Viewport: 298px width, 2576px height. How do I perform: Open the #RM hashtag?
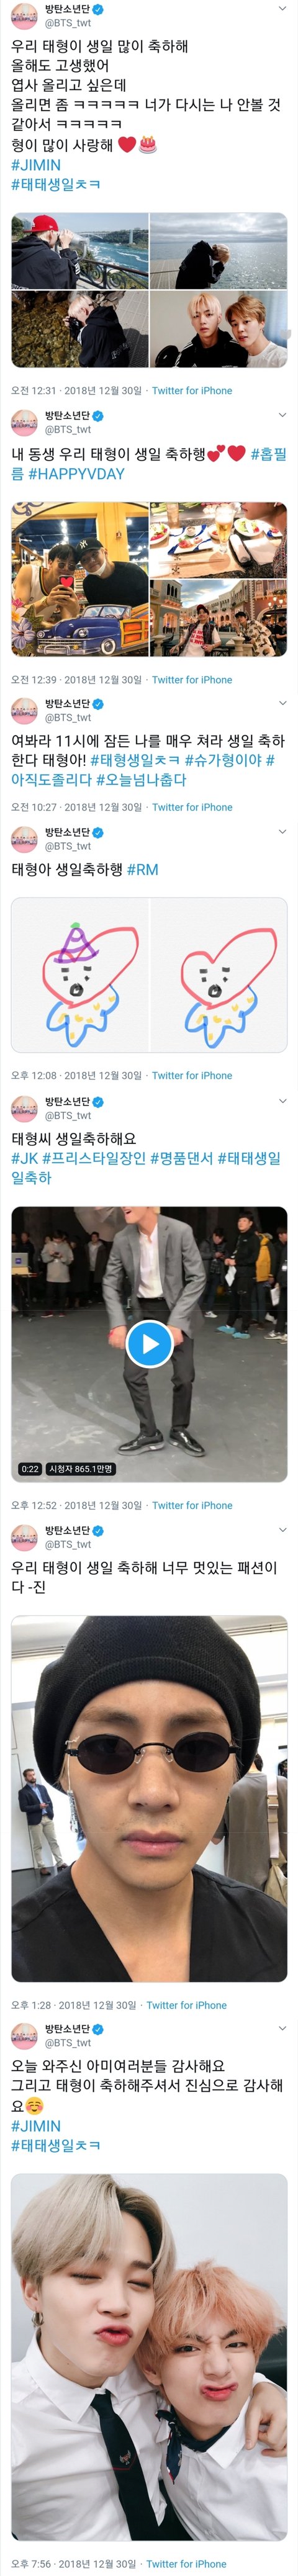coord(143,869)
